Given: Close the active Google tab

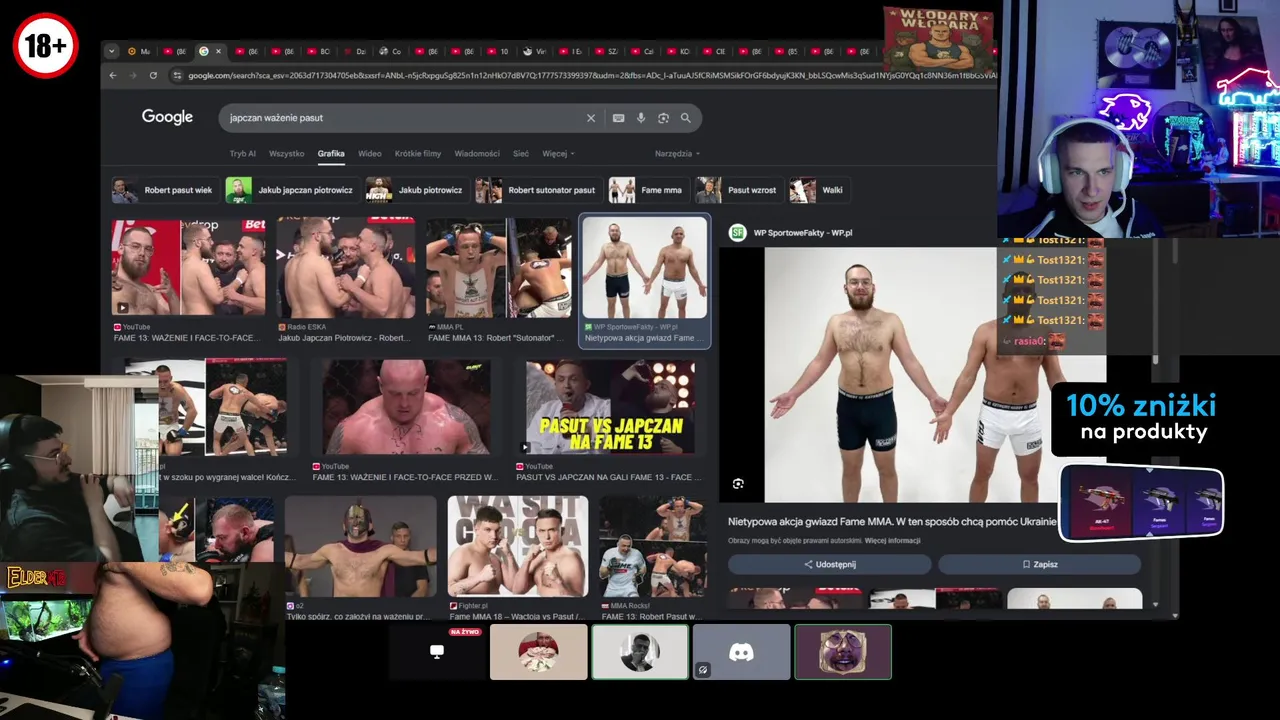Looking at the screenshot, I should [218, 51].
